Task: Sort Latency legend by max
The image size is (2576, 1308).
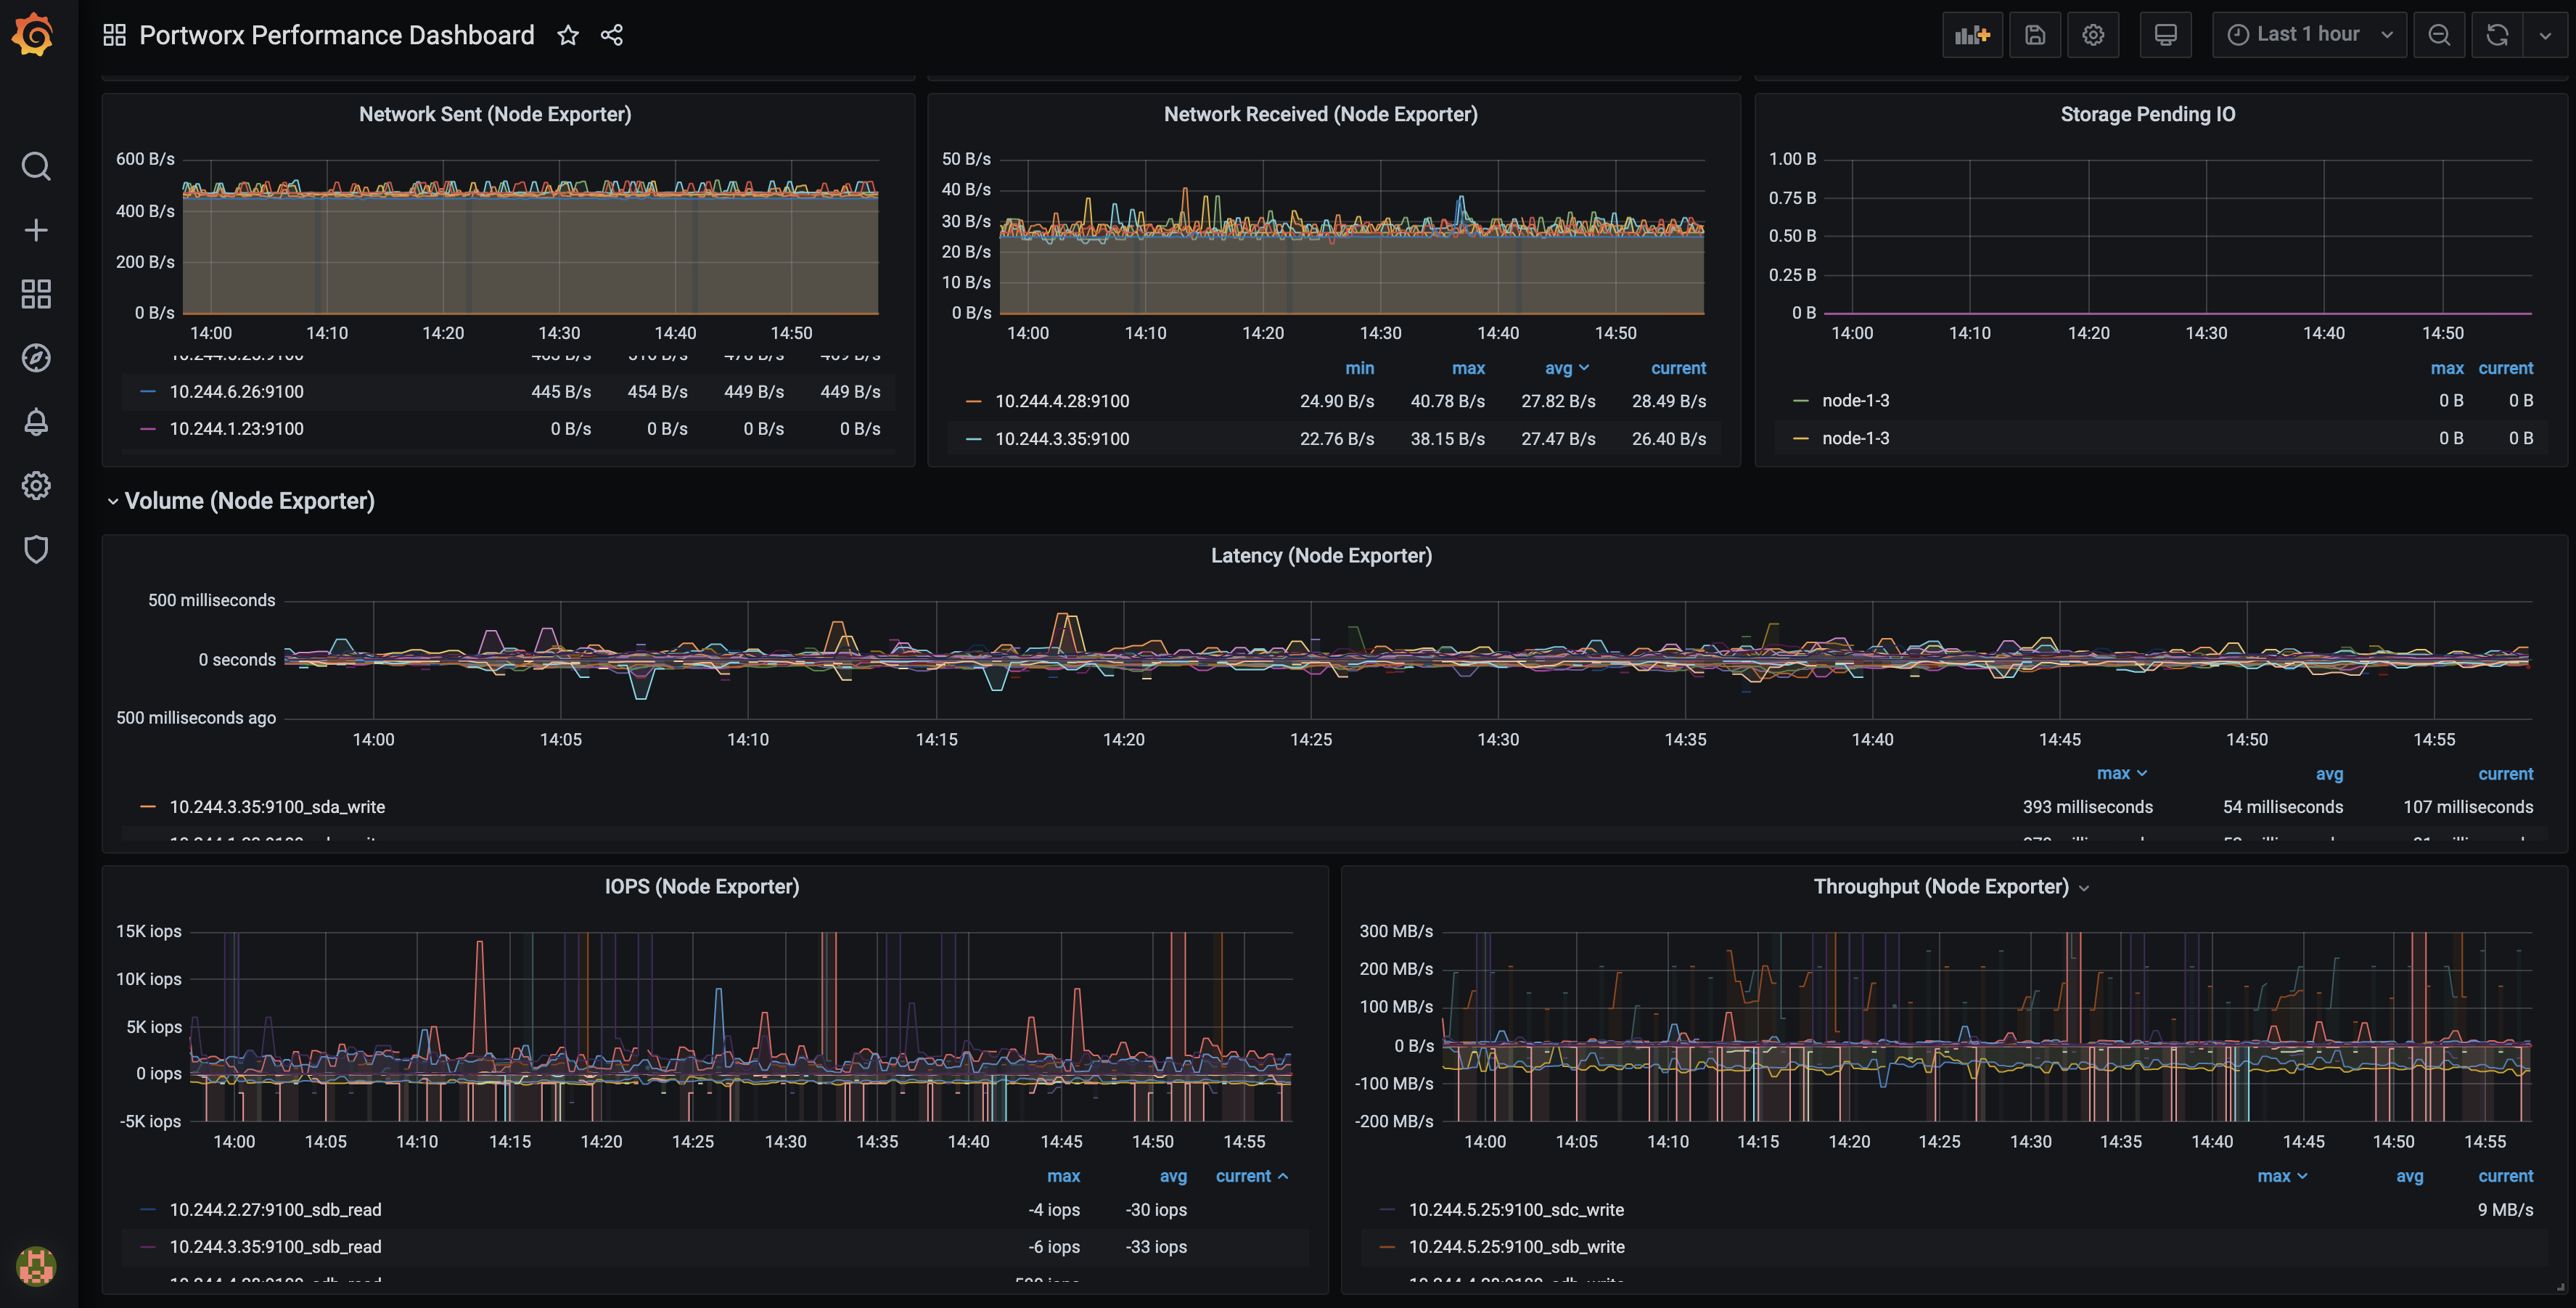Action: [x=2121, y=774]
